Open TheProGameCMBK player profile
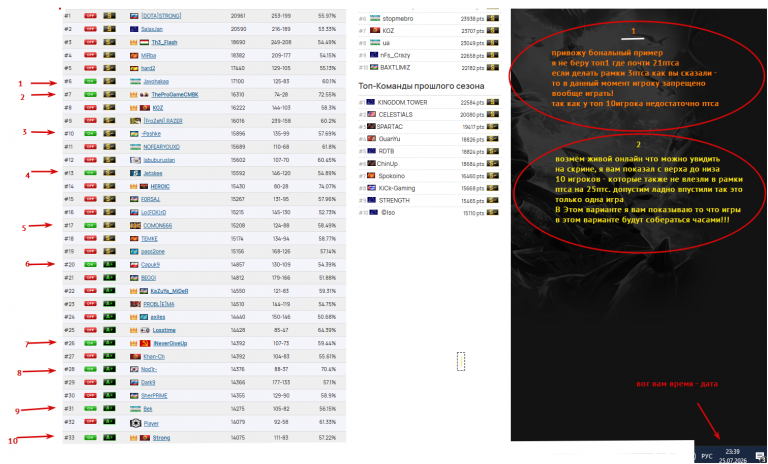Screen dimensions: 768x464 point(175,95)
